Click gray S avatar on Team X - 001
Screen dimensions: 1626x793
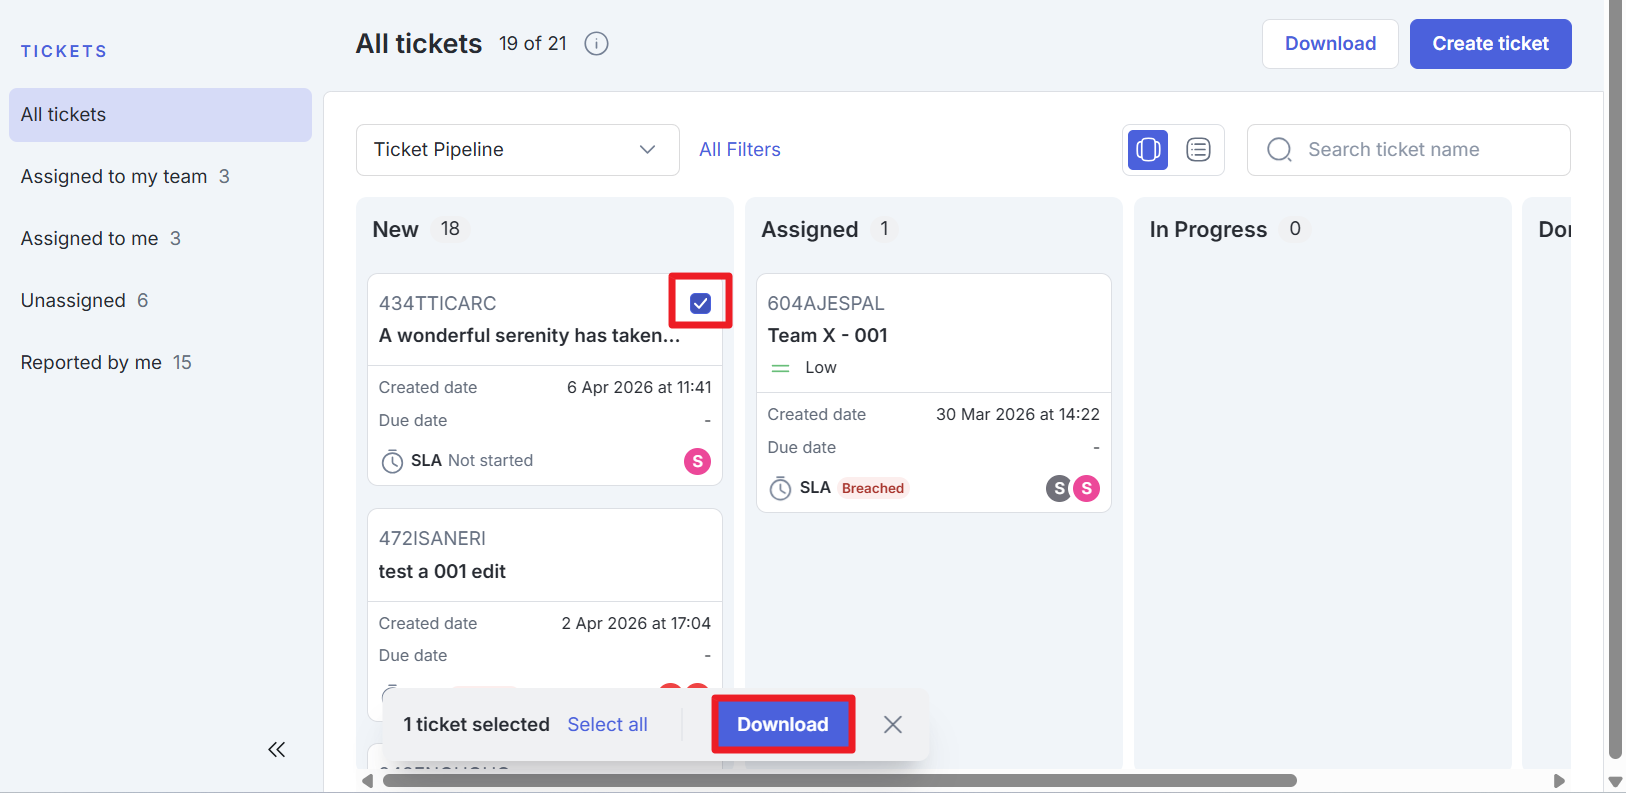[x=1058, y=488]
